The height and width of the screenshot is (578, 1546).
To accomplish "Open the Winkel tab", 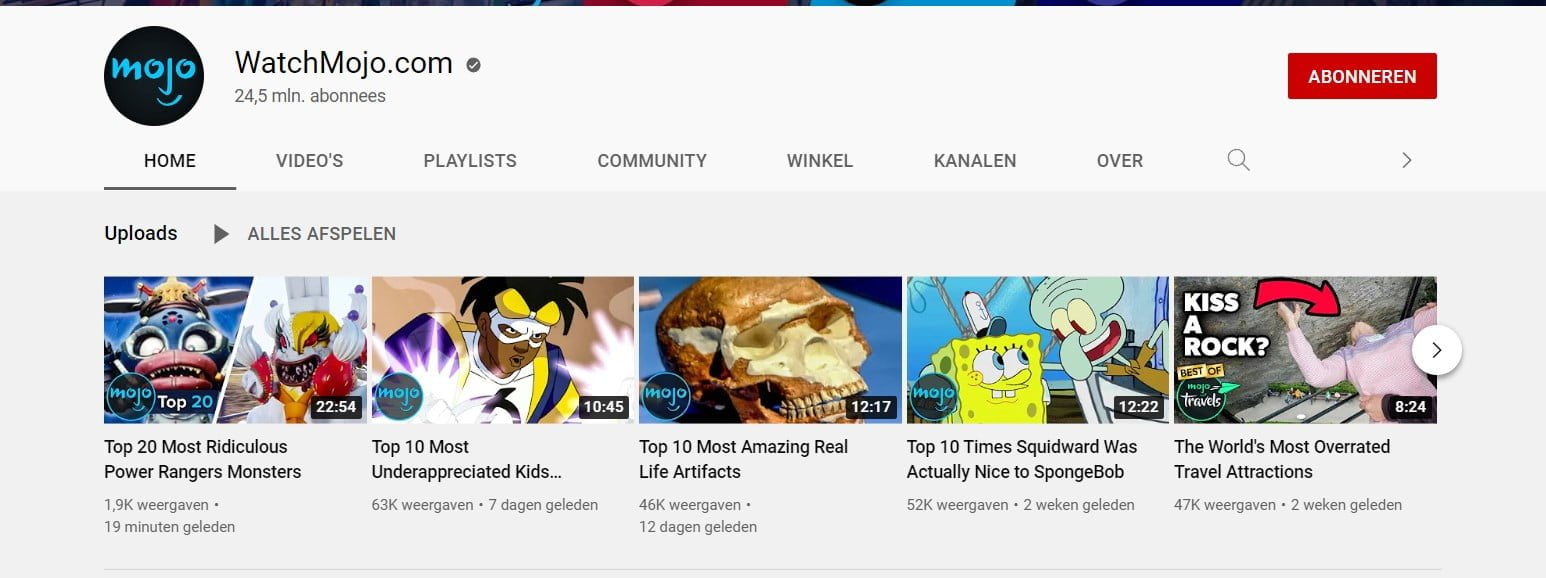I will [820, 161].
